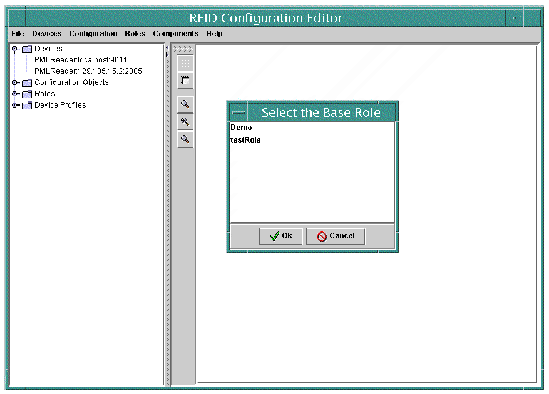Screen dimensions: 549x394
Task: Select the Device Profiles label in tree
Action: pyautogui.click(x=60, y=105)
